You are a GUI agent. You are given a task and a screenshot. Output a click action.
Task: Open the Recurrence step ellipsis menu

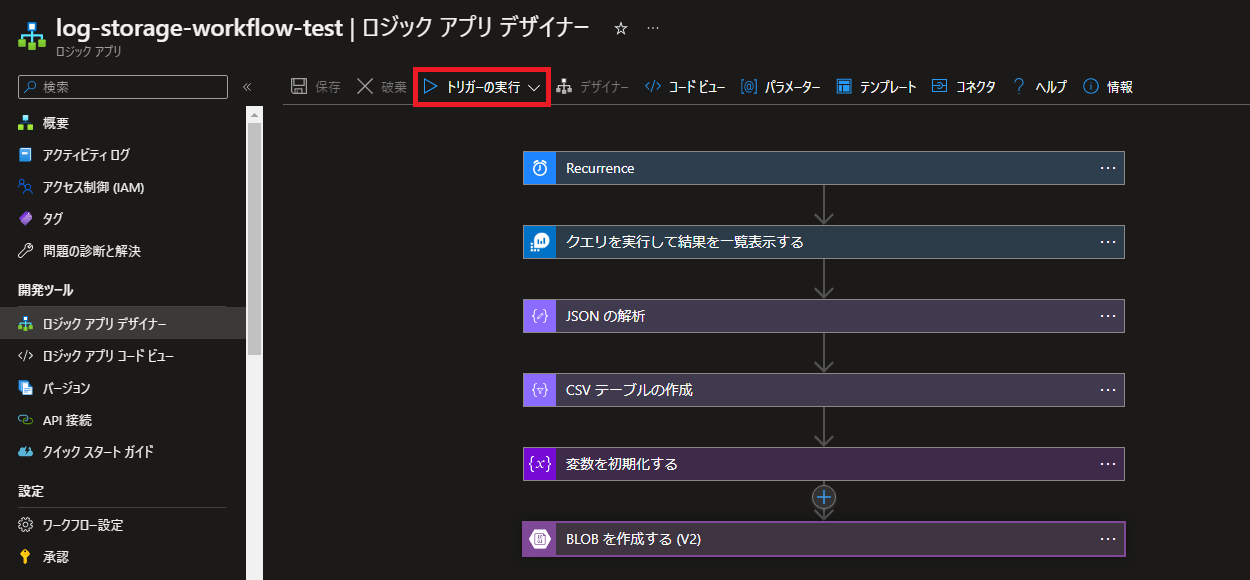(1107, 168)
